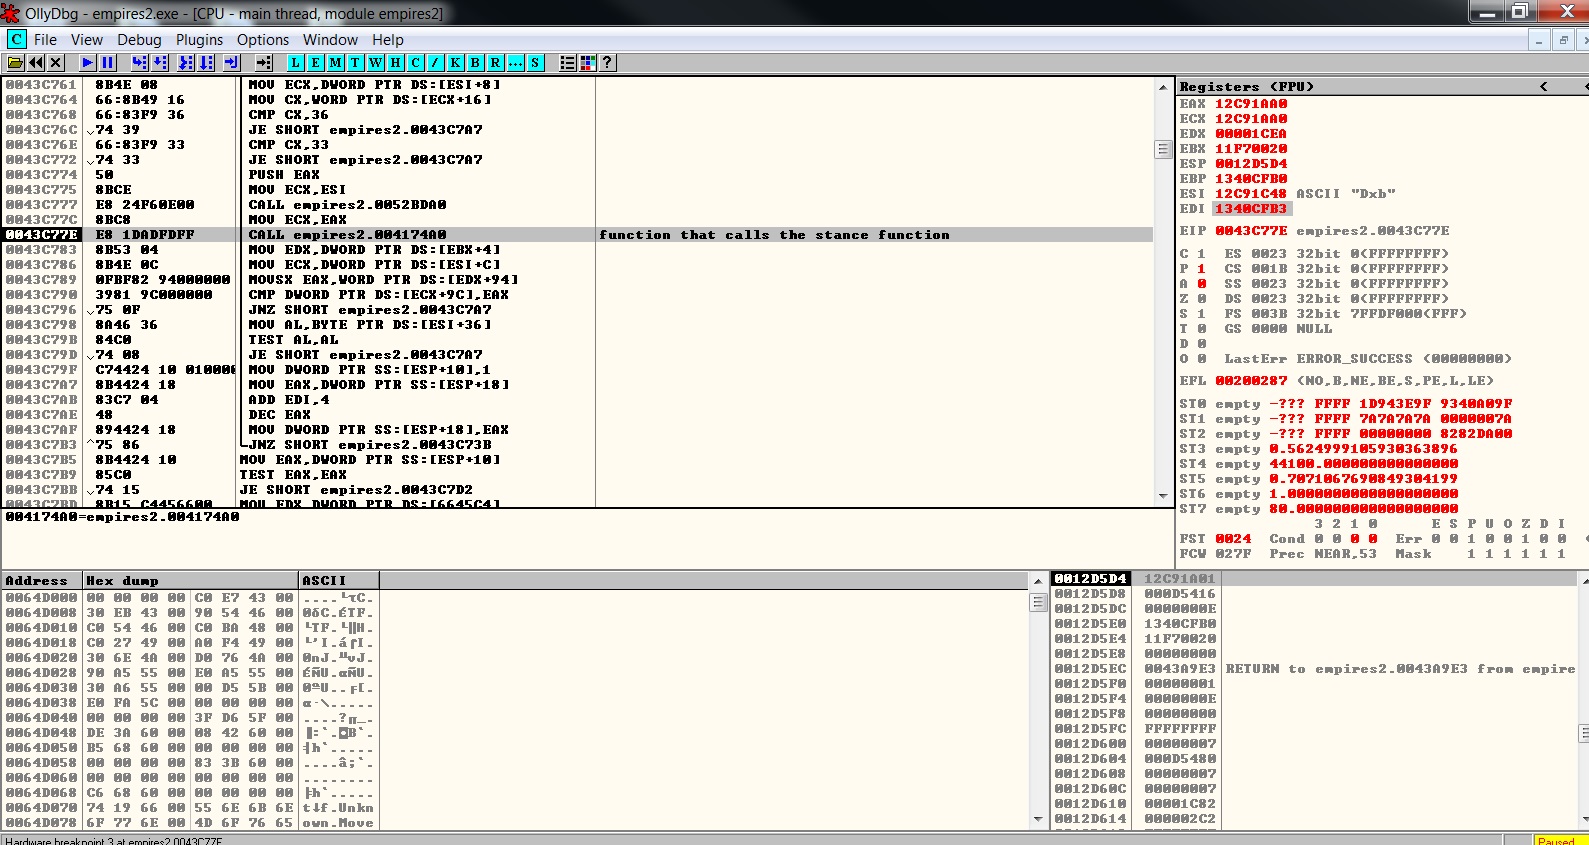Click the Step into toolbar icon
The height and width of the screenshot is (845, 1589).
pos(139,63)
